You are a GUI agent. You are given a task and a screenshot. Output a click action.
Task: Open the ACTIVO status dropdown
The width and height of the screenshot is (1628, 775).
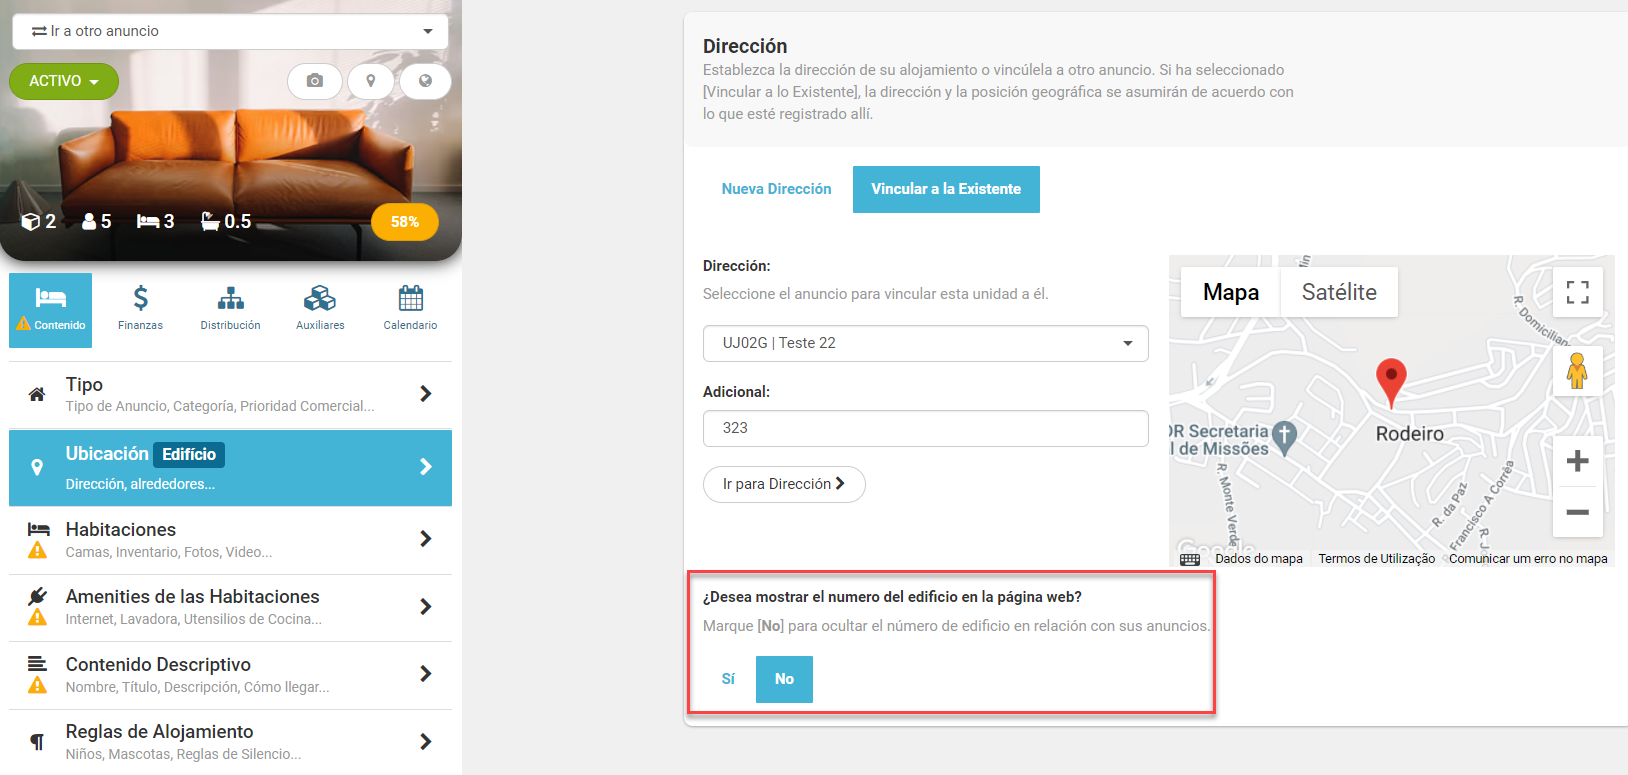[64, 81]
